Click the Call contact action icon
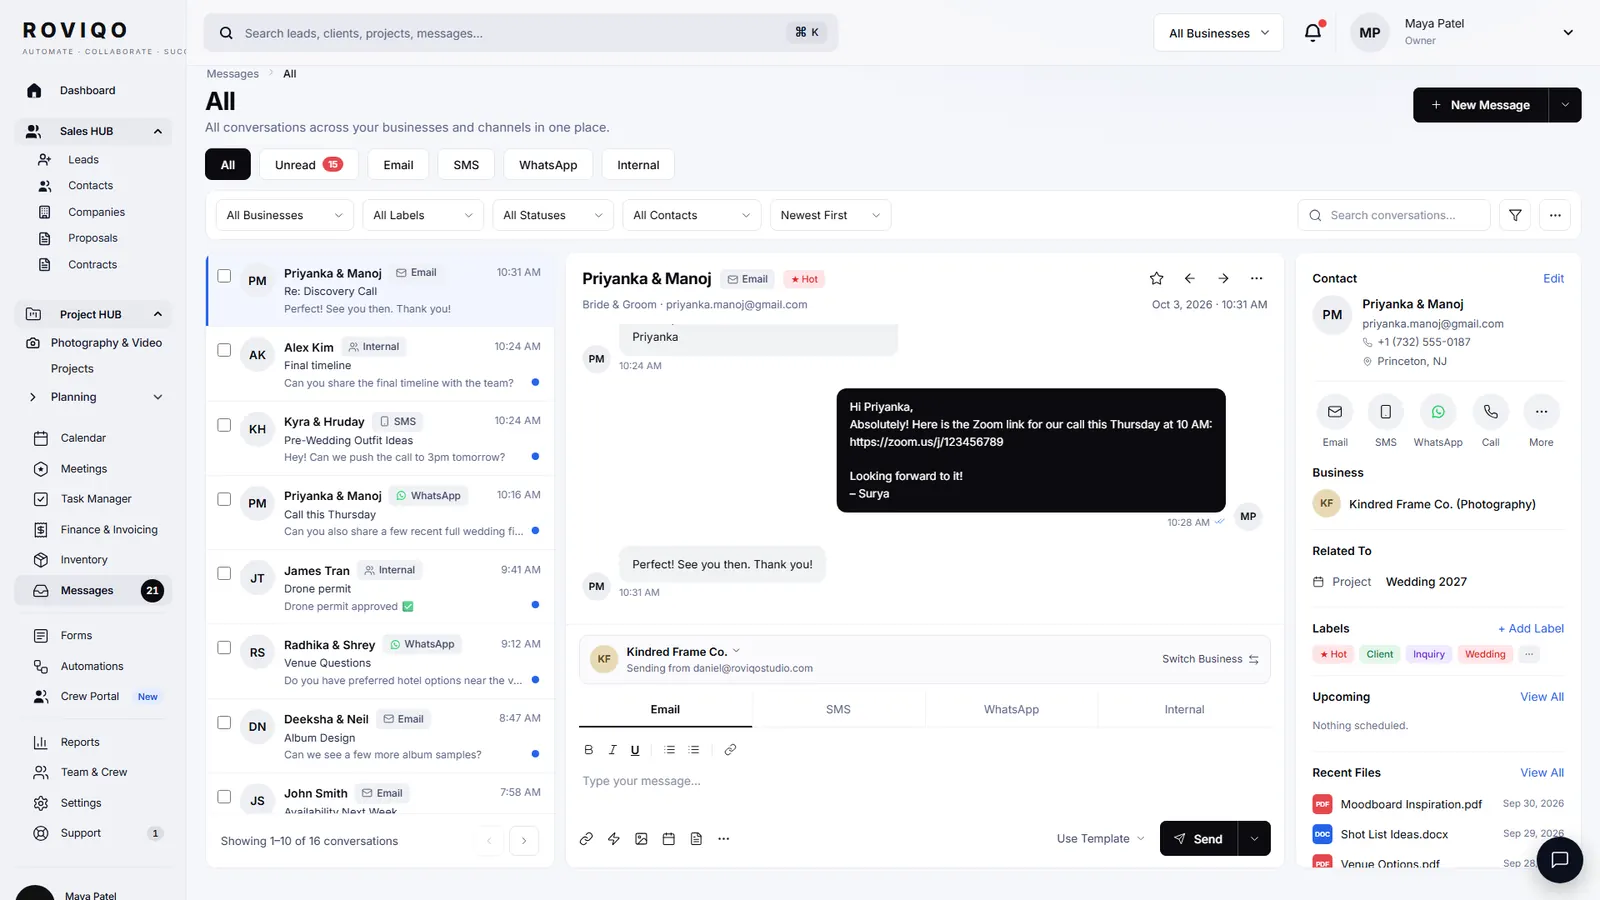1600x900 pixels. coord(1490,412)
